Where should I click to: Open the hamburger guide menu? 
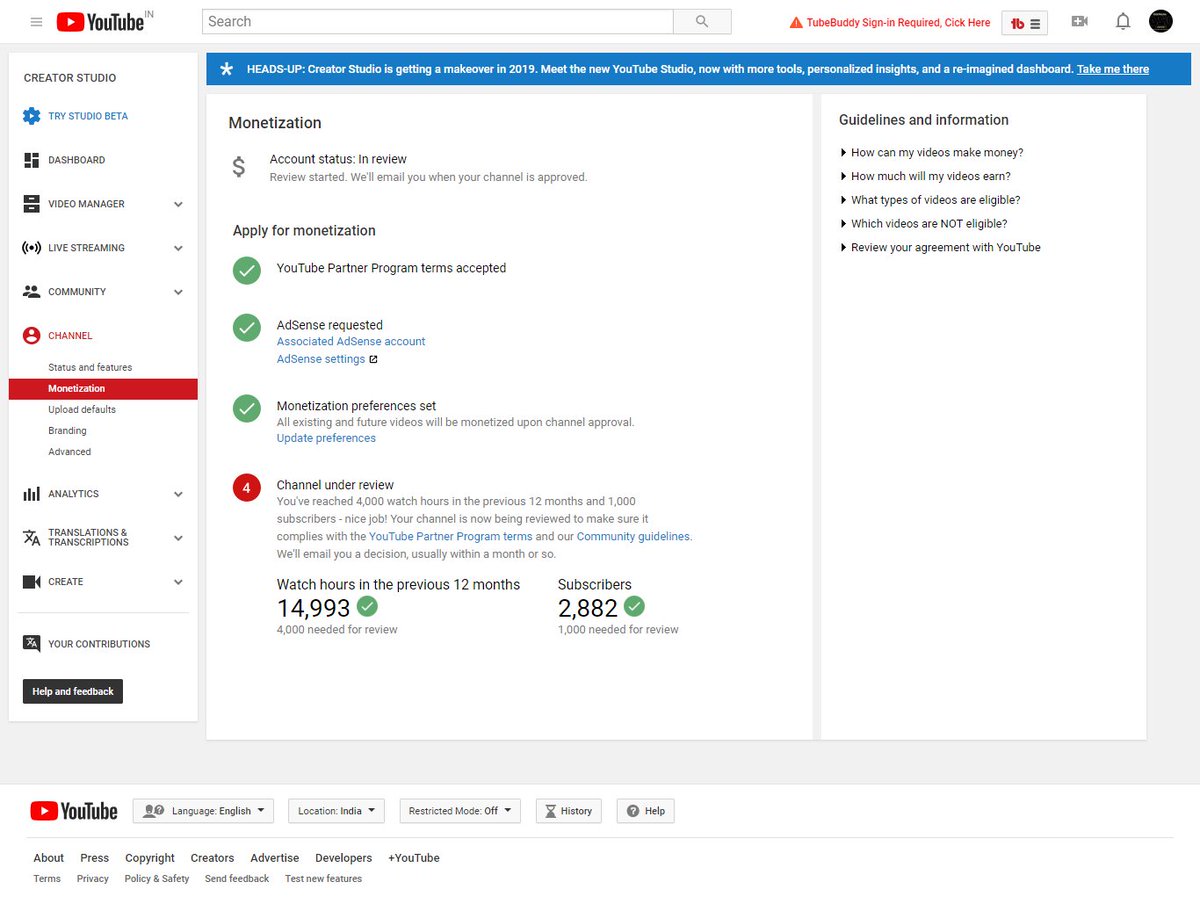37,22
